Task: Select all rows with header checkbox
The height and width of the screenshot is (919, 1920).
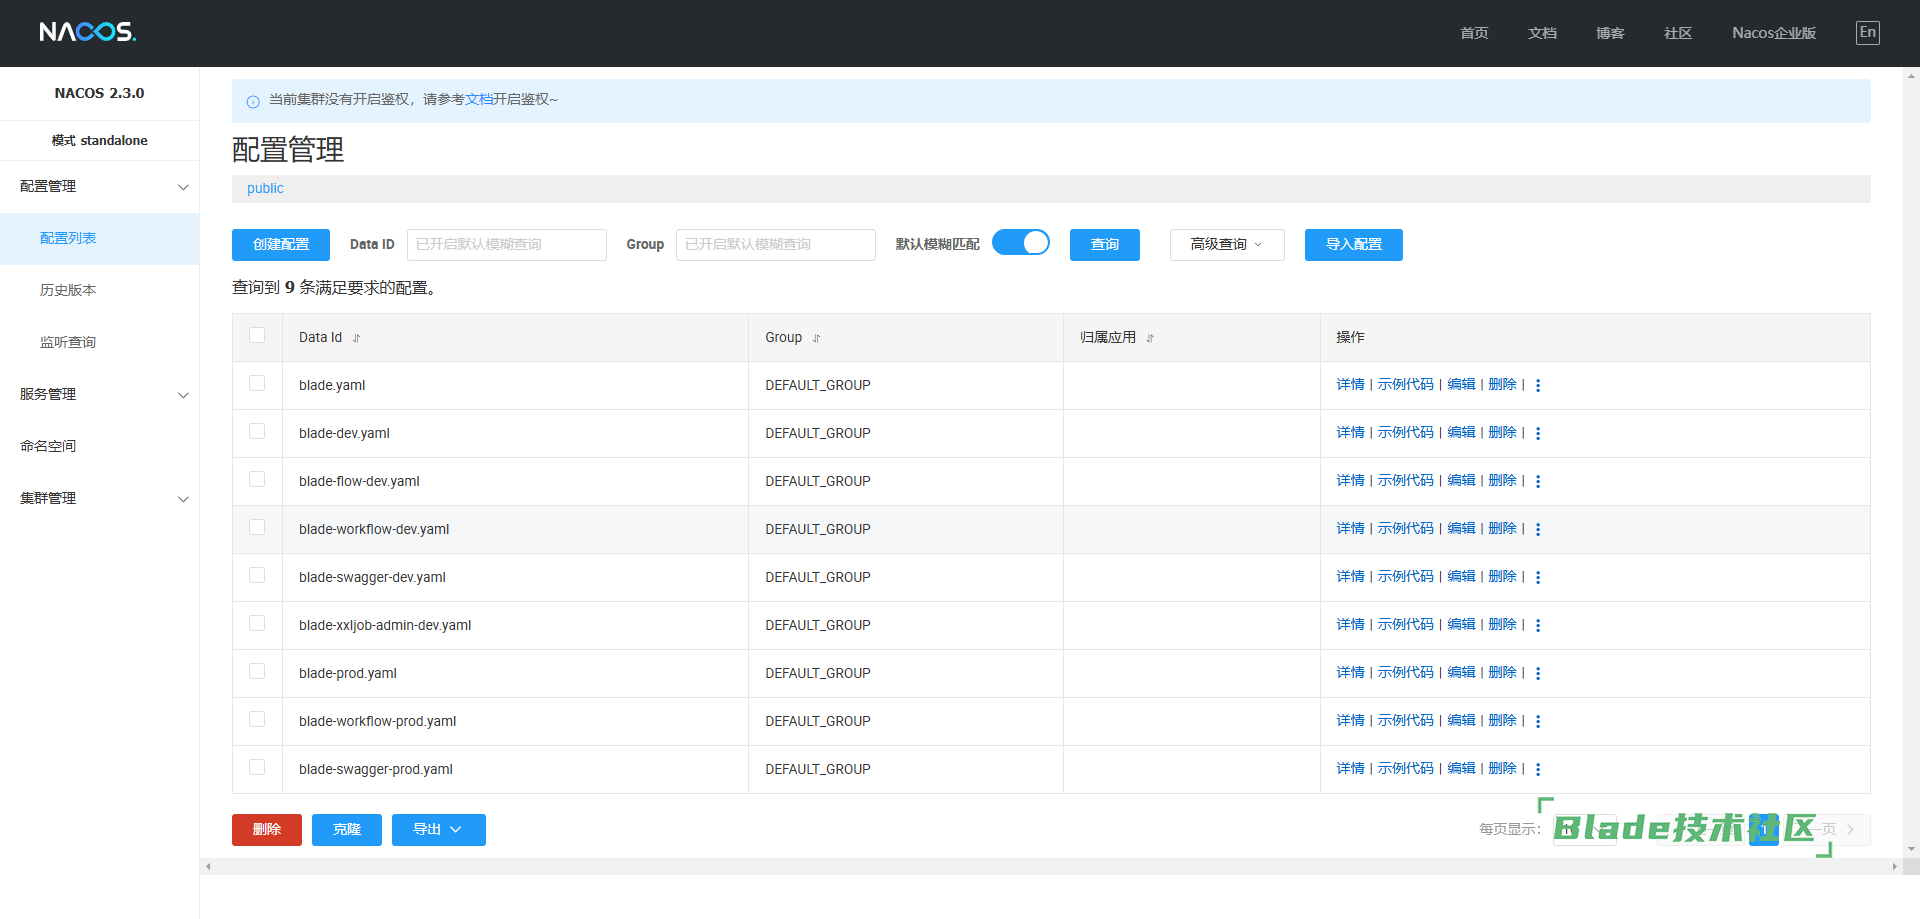Action: 257,335
